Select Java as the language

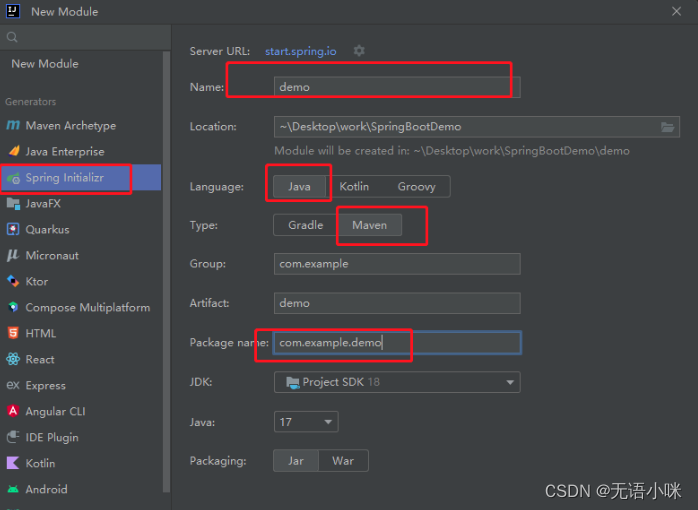pyautogui.click(x=299, y=186)
